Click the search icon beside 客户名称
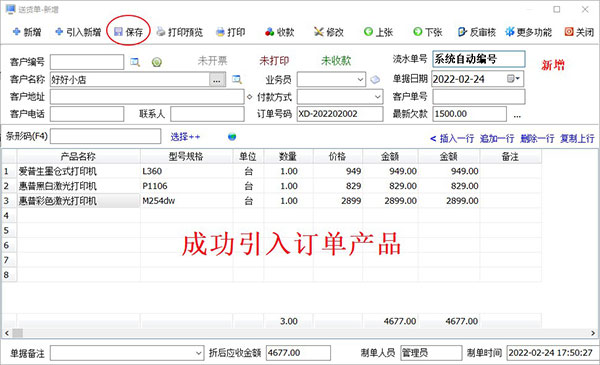600x365 pixels. 237,79
